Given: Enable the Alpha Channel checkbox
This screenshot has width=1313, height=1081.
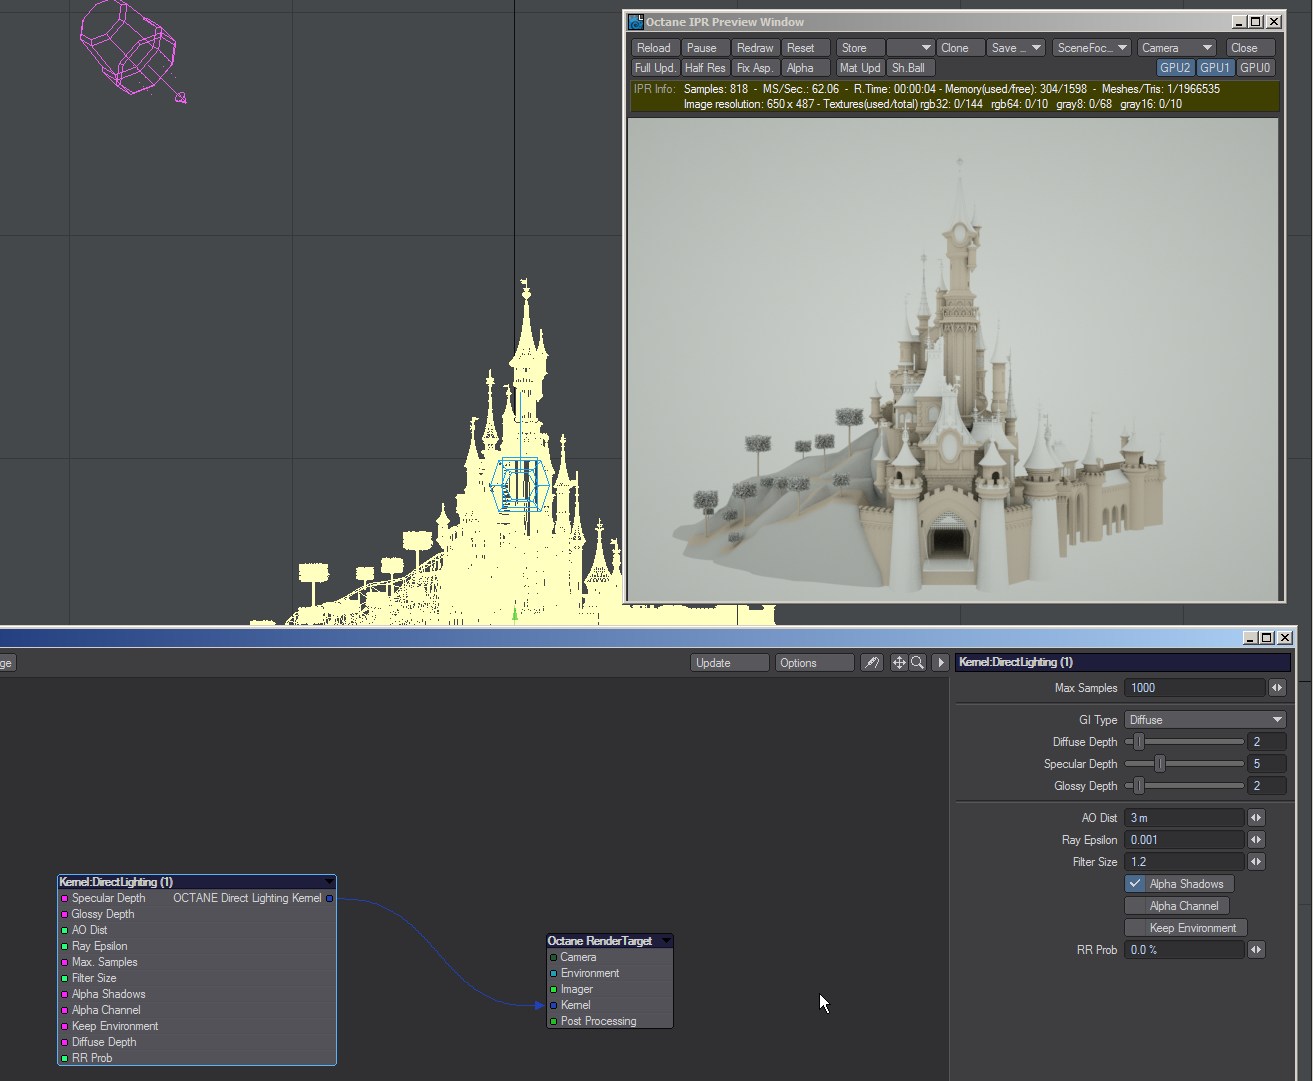Looking at the screenshot, I should click(1135, 906).
